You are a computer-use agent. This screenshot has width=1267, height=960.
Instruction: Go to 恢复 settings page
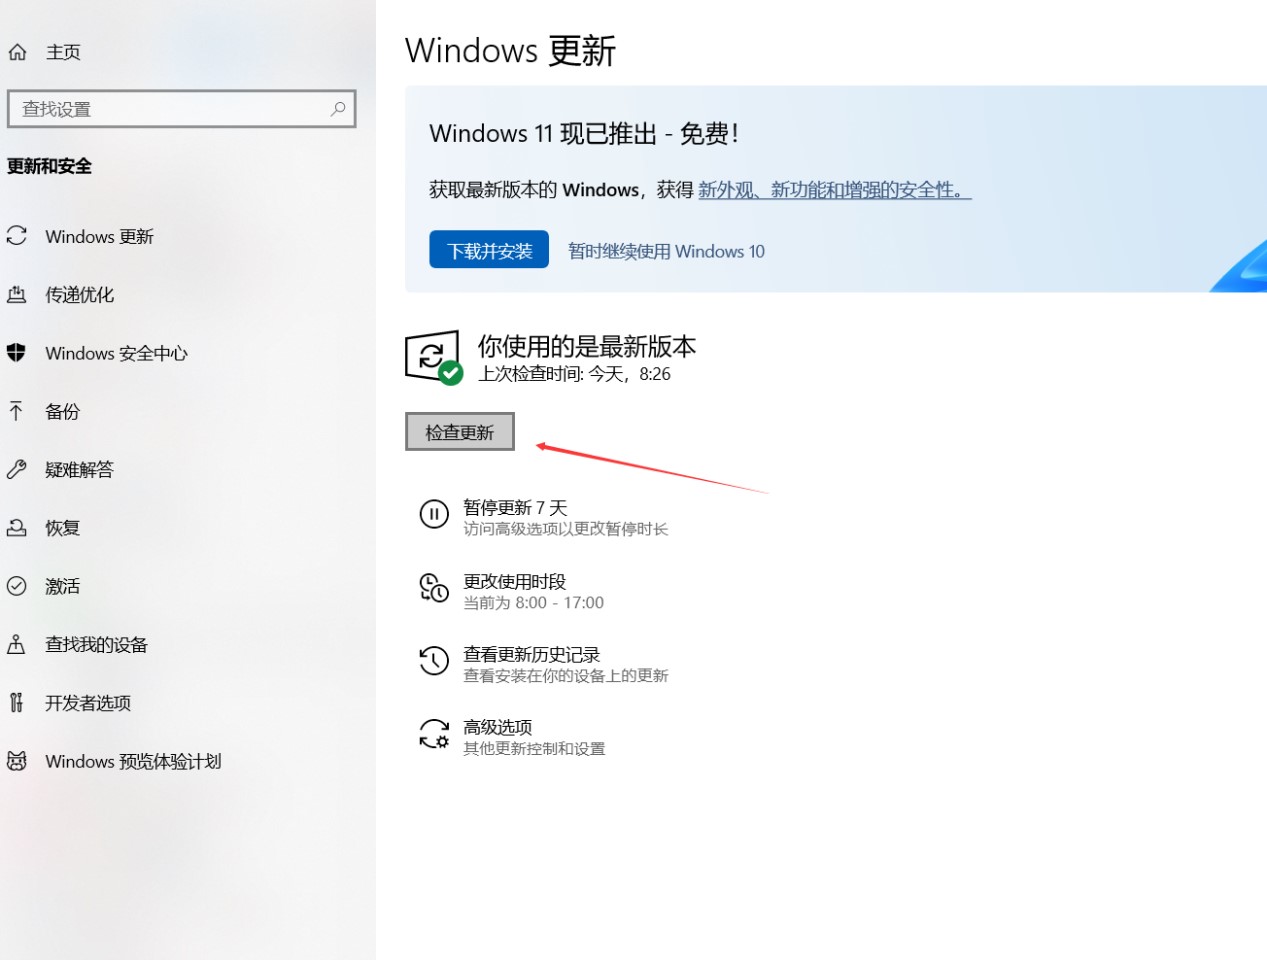(x=62, y=528)
